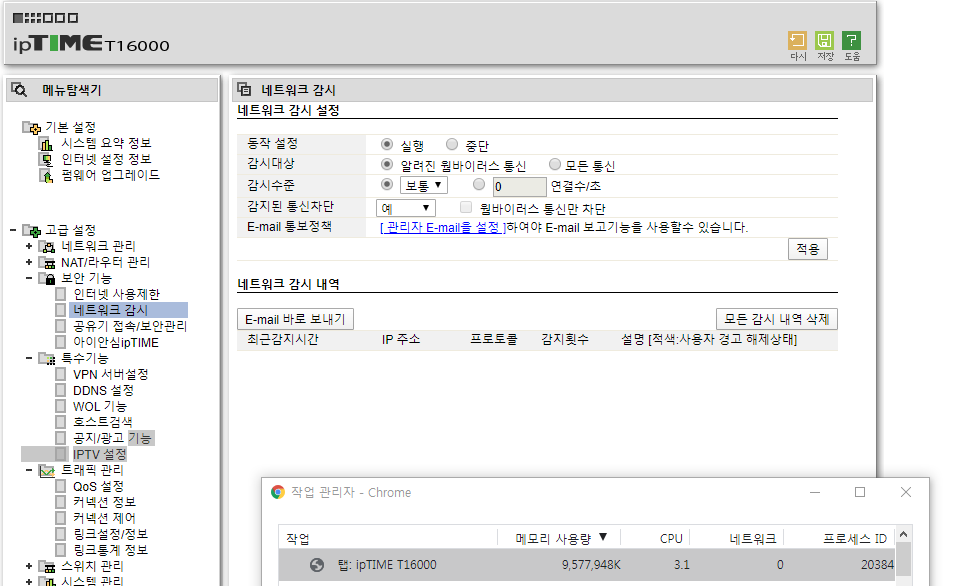Image resolution: width=969 pixels, height=586 pixels.
Task: Click the 저장 (save) icon in header
Action: [824, 41]
